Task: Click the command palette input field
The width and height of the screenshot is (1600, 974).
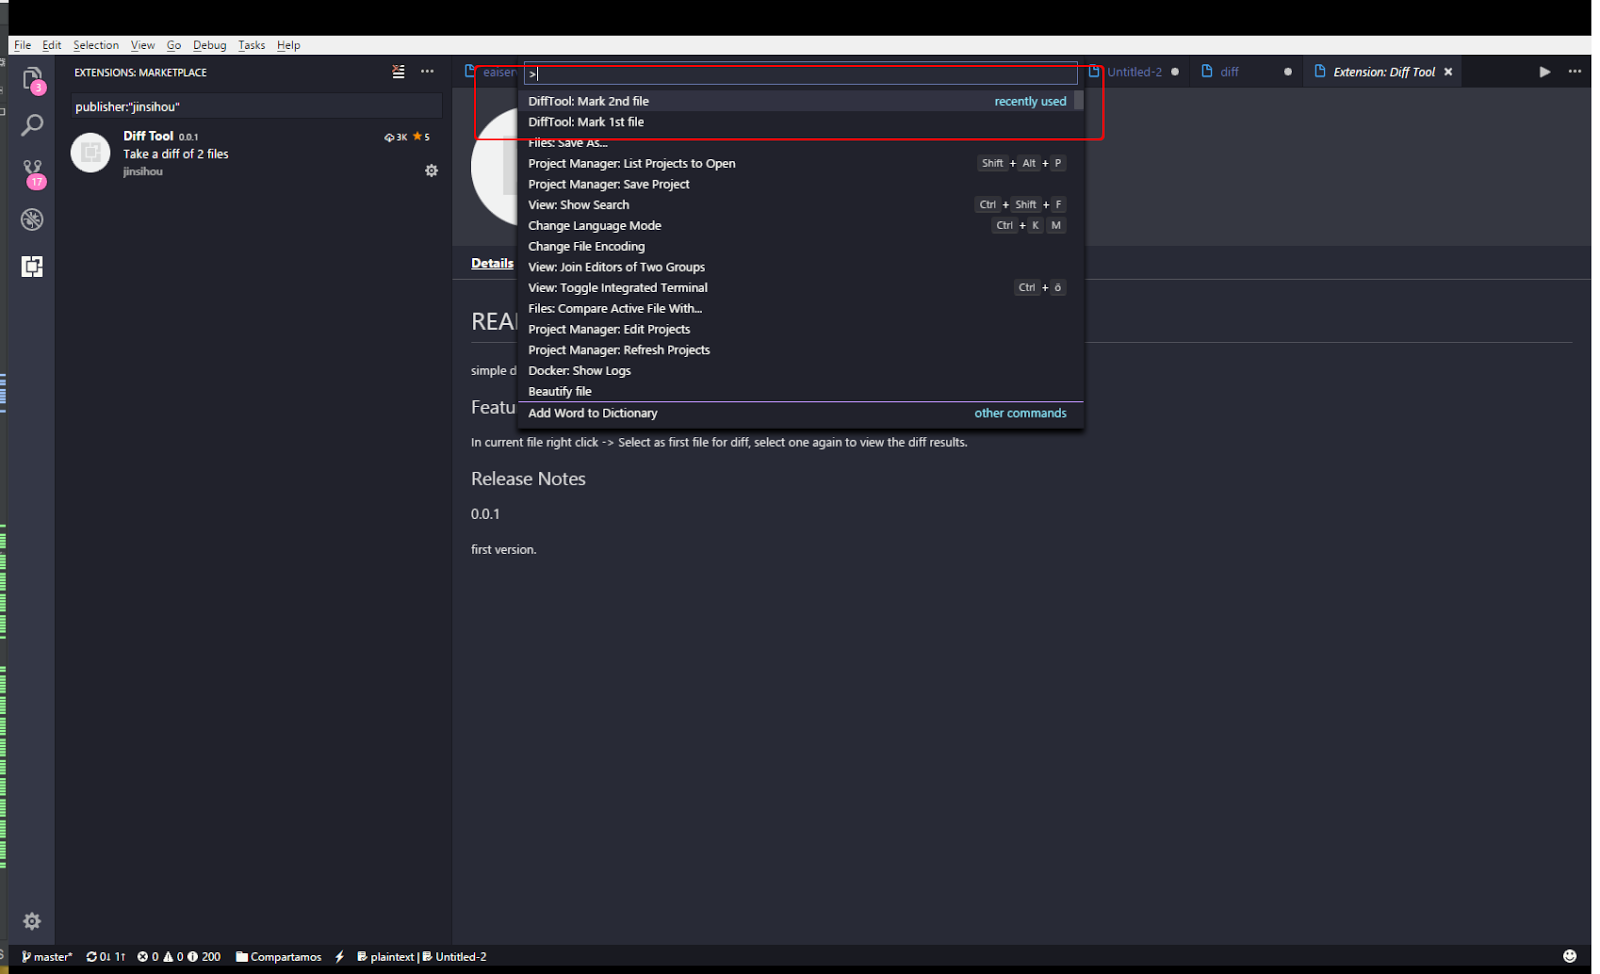Action: [x=800, y=73]
